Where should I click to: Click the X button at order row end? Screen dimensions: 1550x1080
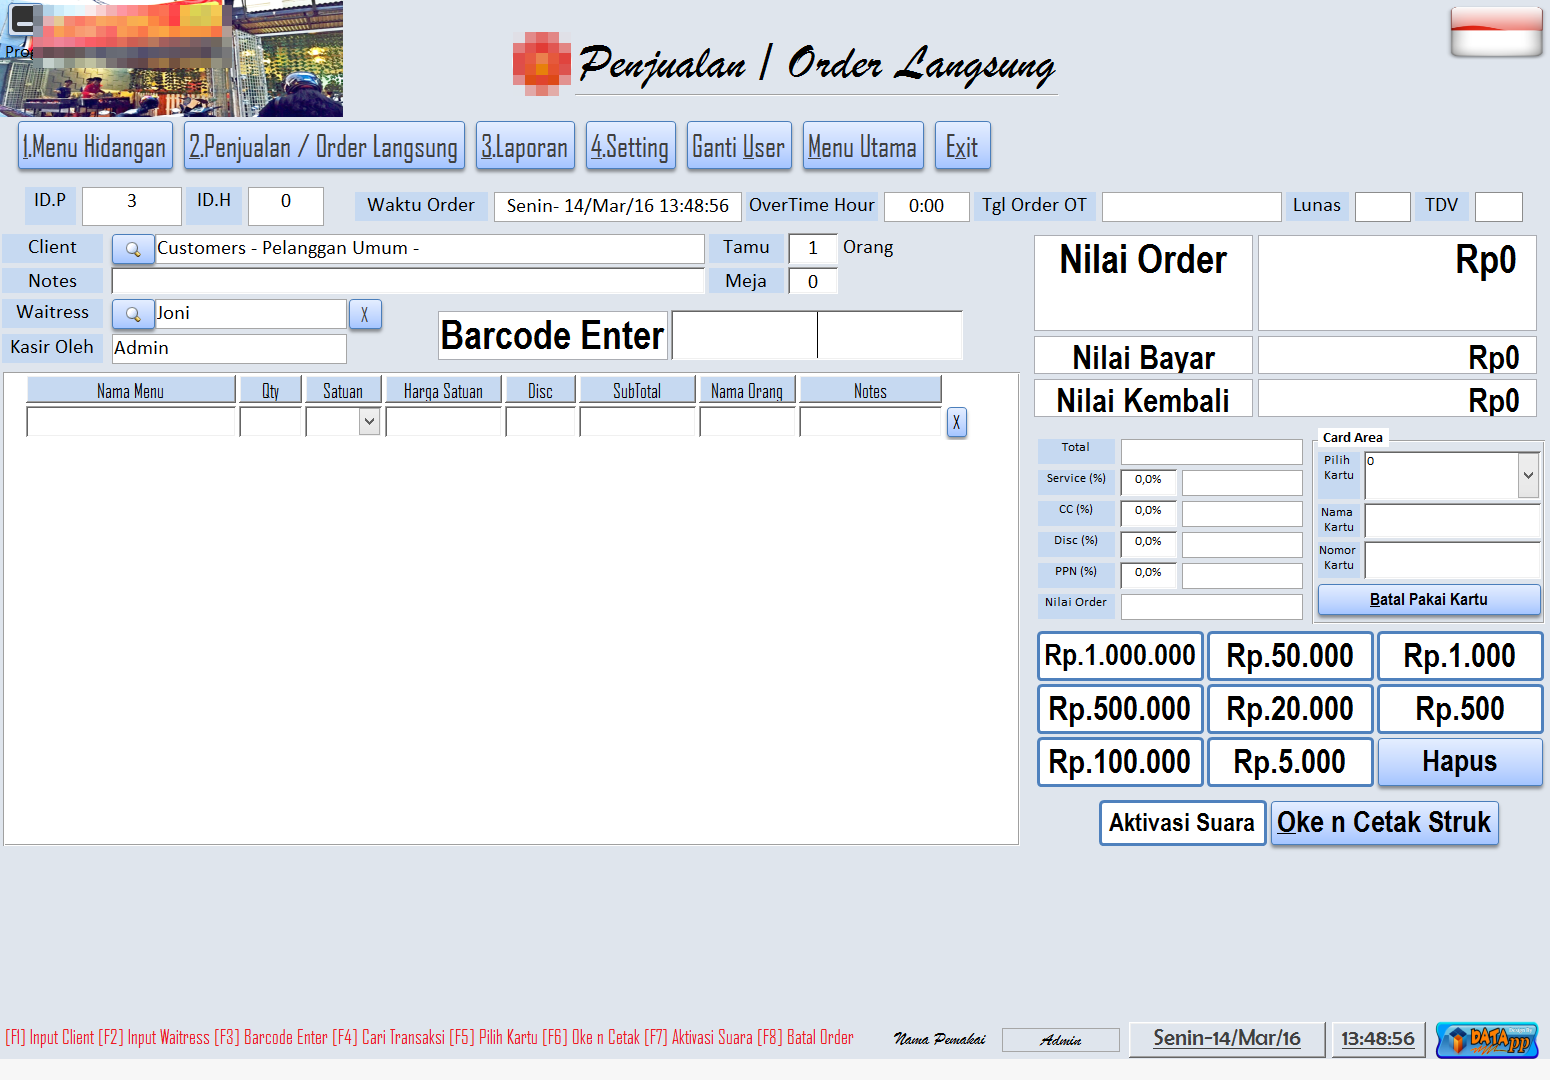tap(956, 422)
